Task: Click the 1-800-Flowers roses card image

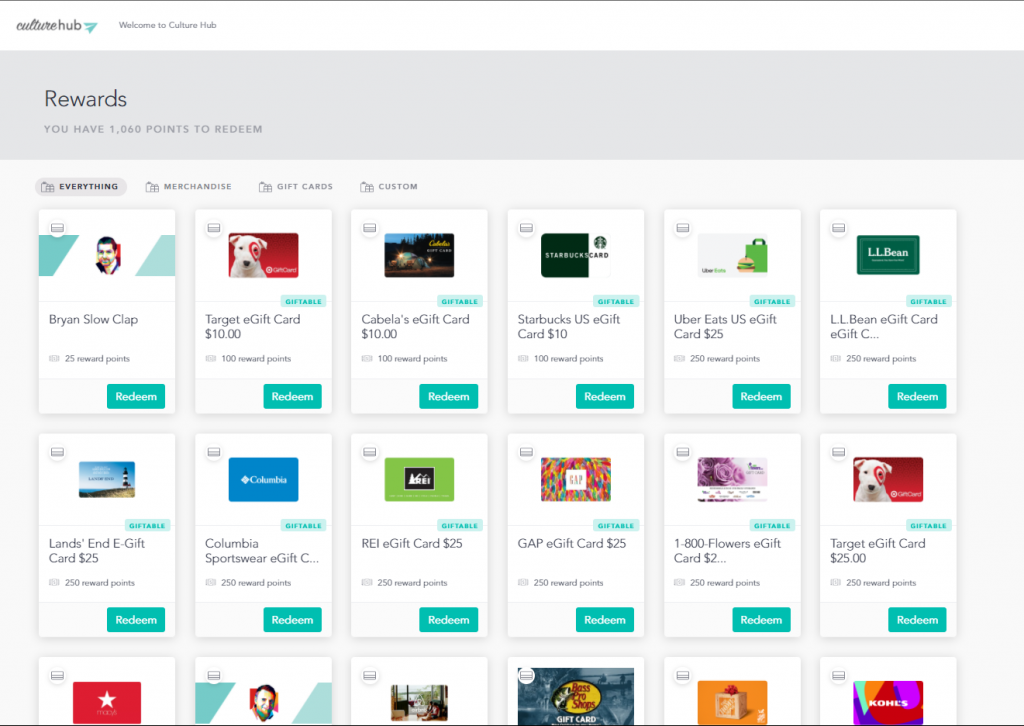Action: coord(732,479)
